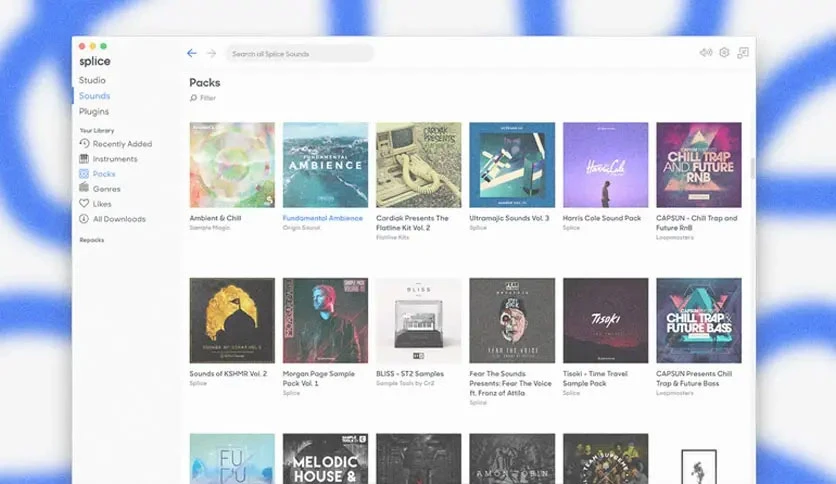Open All Downloads in the sidebar
This screenshot has height=484, width=836.
point(112,219)
